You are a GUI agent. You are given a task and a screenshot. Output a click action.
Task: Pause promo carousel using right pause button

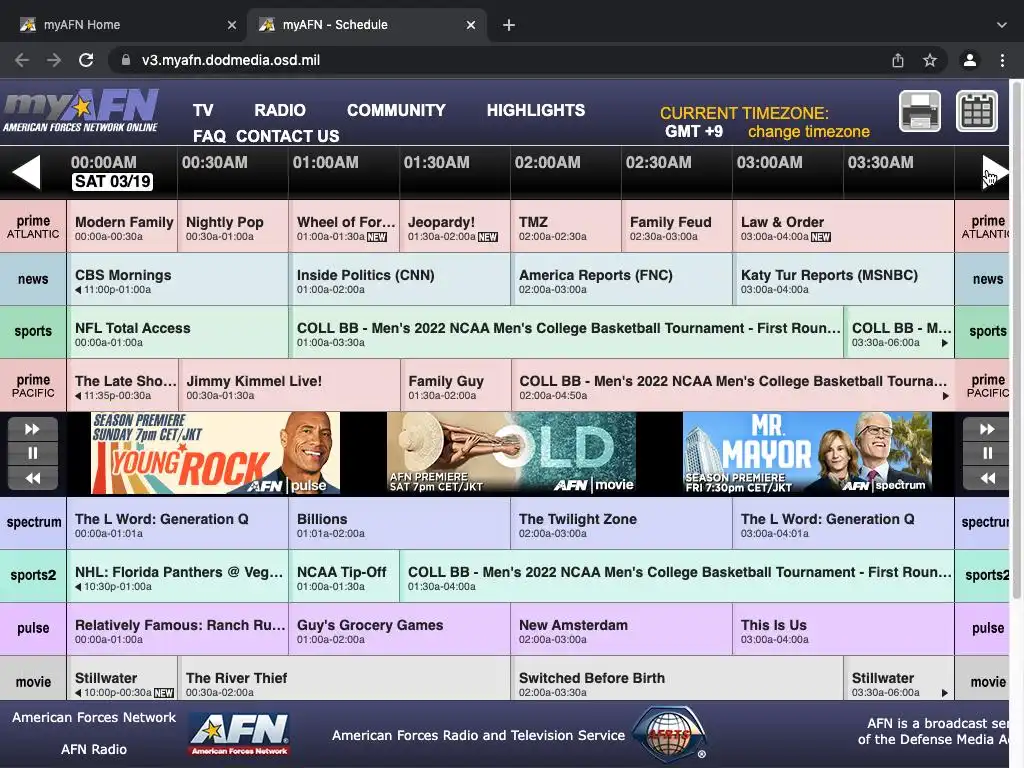987,453
